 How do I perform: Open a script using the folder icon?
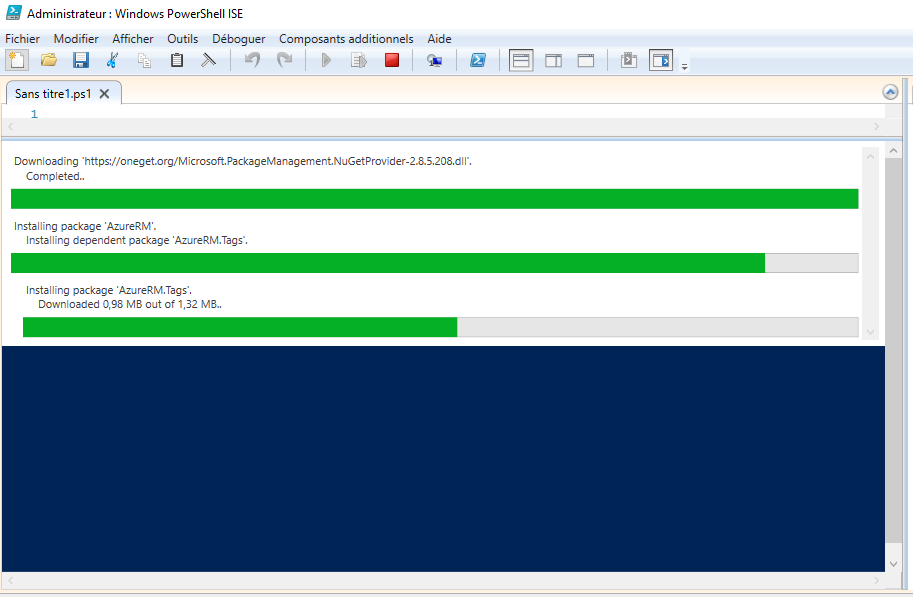point(48,60)
